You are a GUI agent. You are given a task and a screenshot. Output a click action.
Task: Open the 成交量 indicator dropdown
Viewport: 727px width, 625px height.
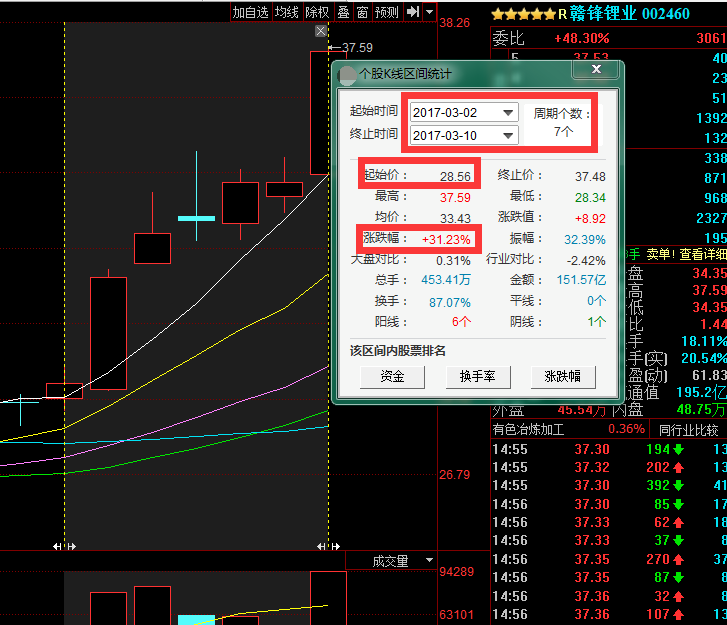(x=429, y=561)
